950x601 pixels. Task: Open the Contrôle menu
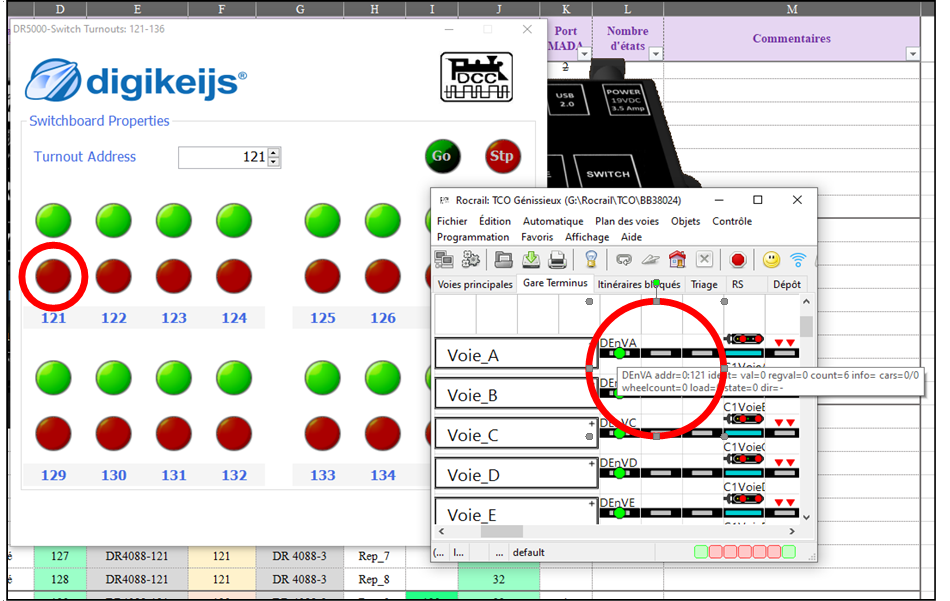[x=732, y=221]
